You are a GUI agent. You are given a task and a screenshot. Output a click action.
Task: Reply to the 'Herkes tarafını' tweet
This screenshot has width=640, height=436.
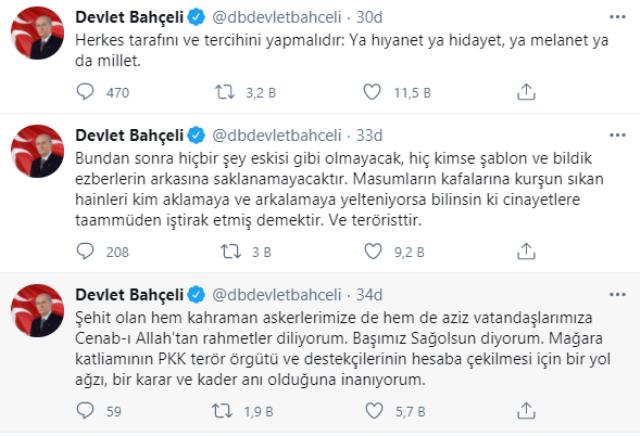tap(87, 92)
